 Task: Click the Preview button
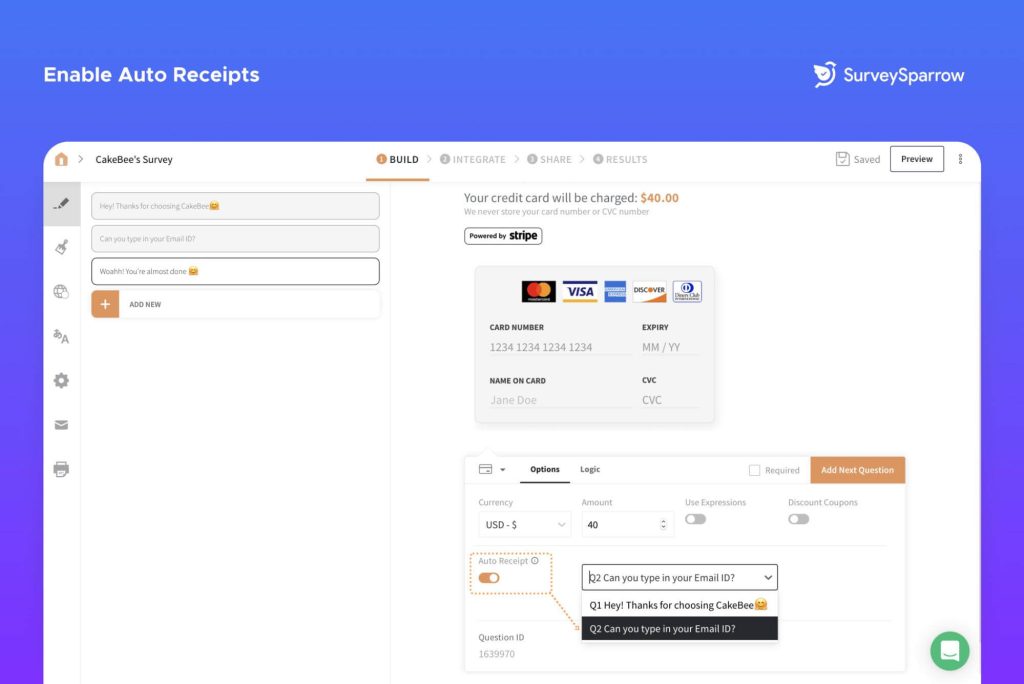click(916, 159)
